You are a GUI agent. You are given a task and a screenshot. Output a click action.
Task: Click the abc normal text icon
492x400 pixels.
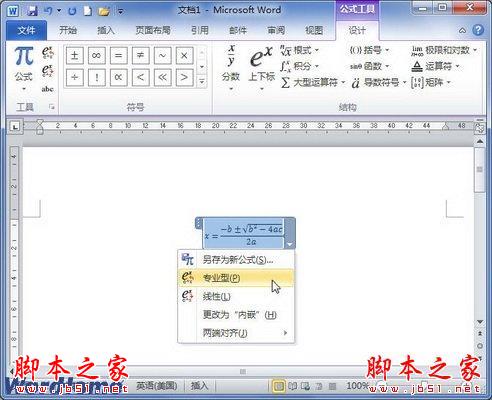pyautogui.click(x=48, y=89)
